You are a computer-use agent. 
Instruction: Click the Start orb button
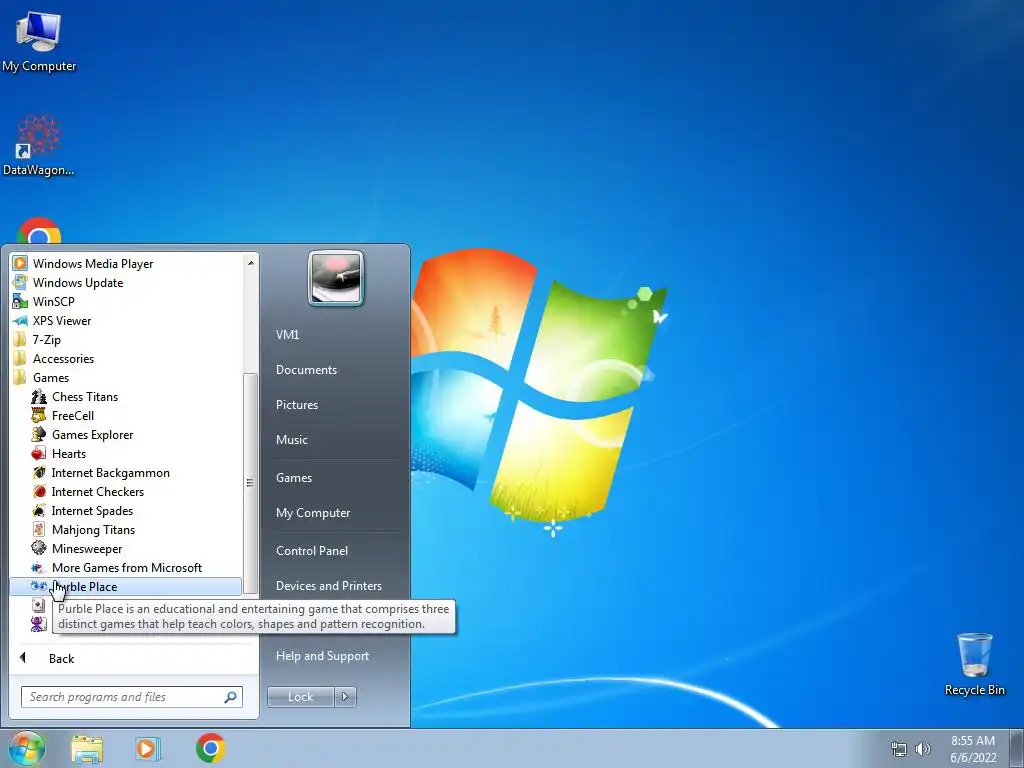(27, 748)
